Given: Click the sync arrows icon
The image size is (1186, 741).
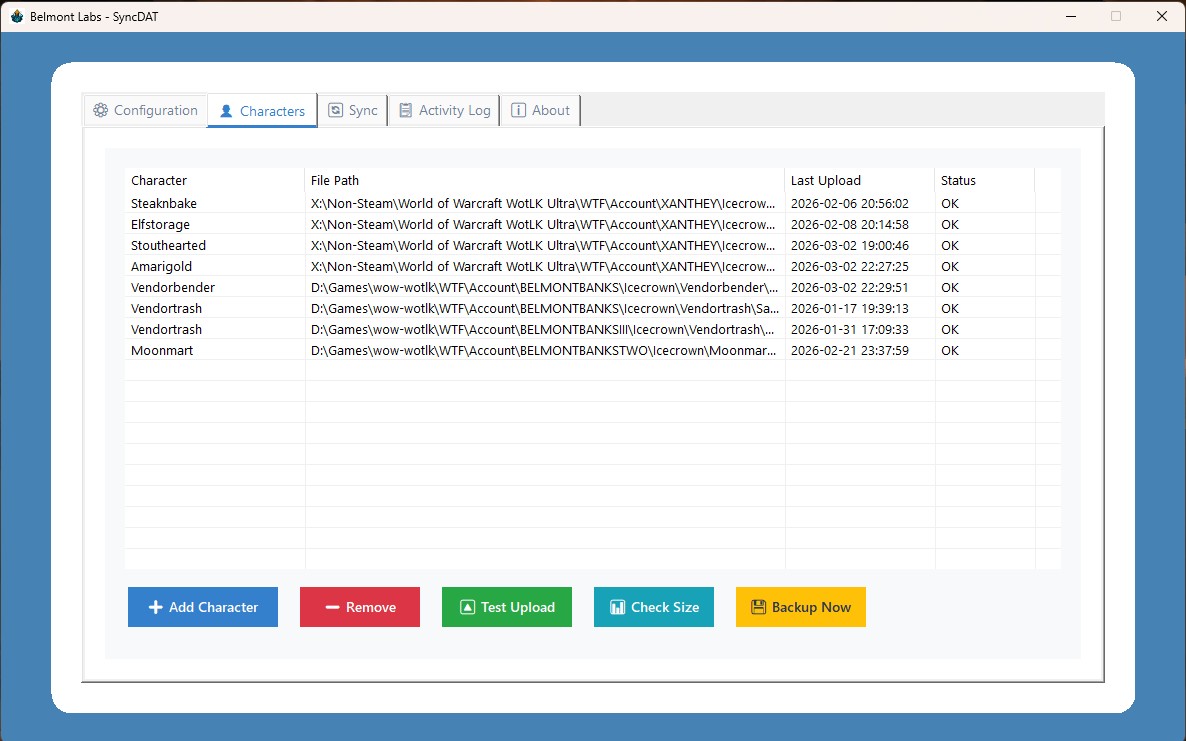Looking at the screenshot, I should pos(336,111).
